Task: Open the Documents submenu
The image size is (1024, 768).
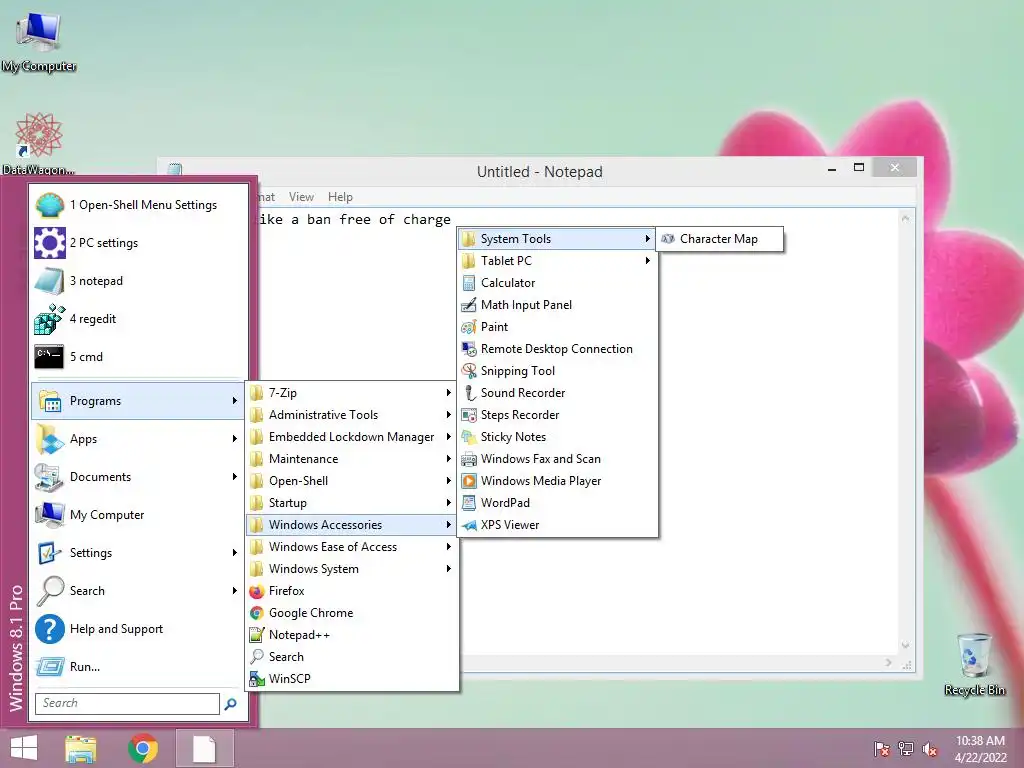Action: point(138,477)
